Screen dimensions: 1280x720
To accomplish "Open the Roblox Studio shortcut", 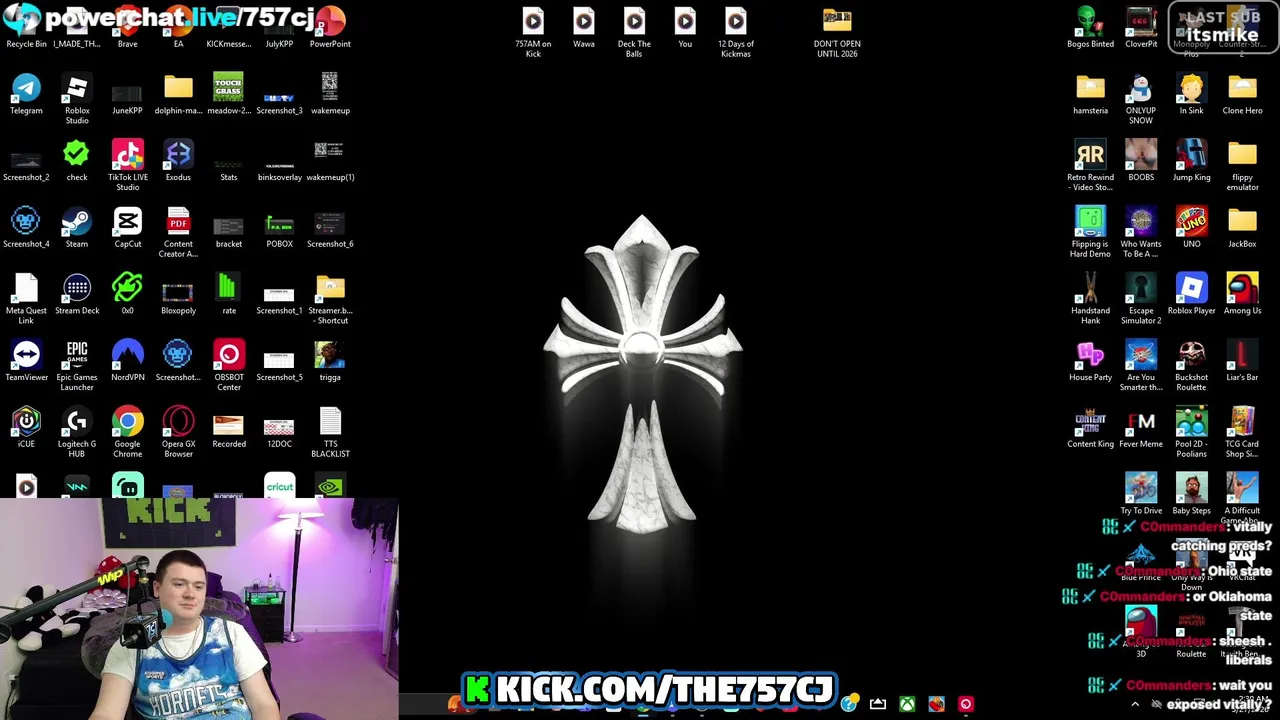I will click(x=77, y=99).
